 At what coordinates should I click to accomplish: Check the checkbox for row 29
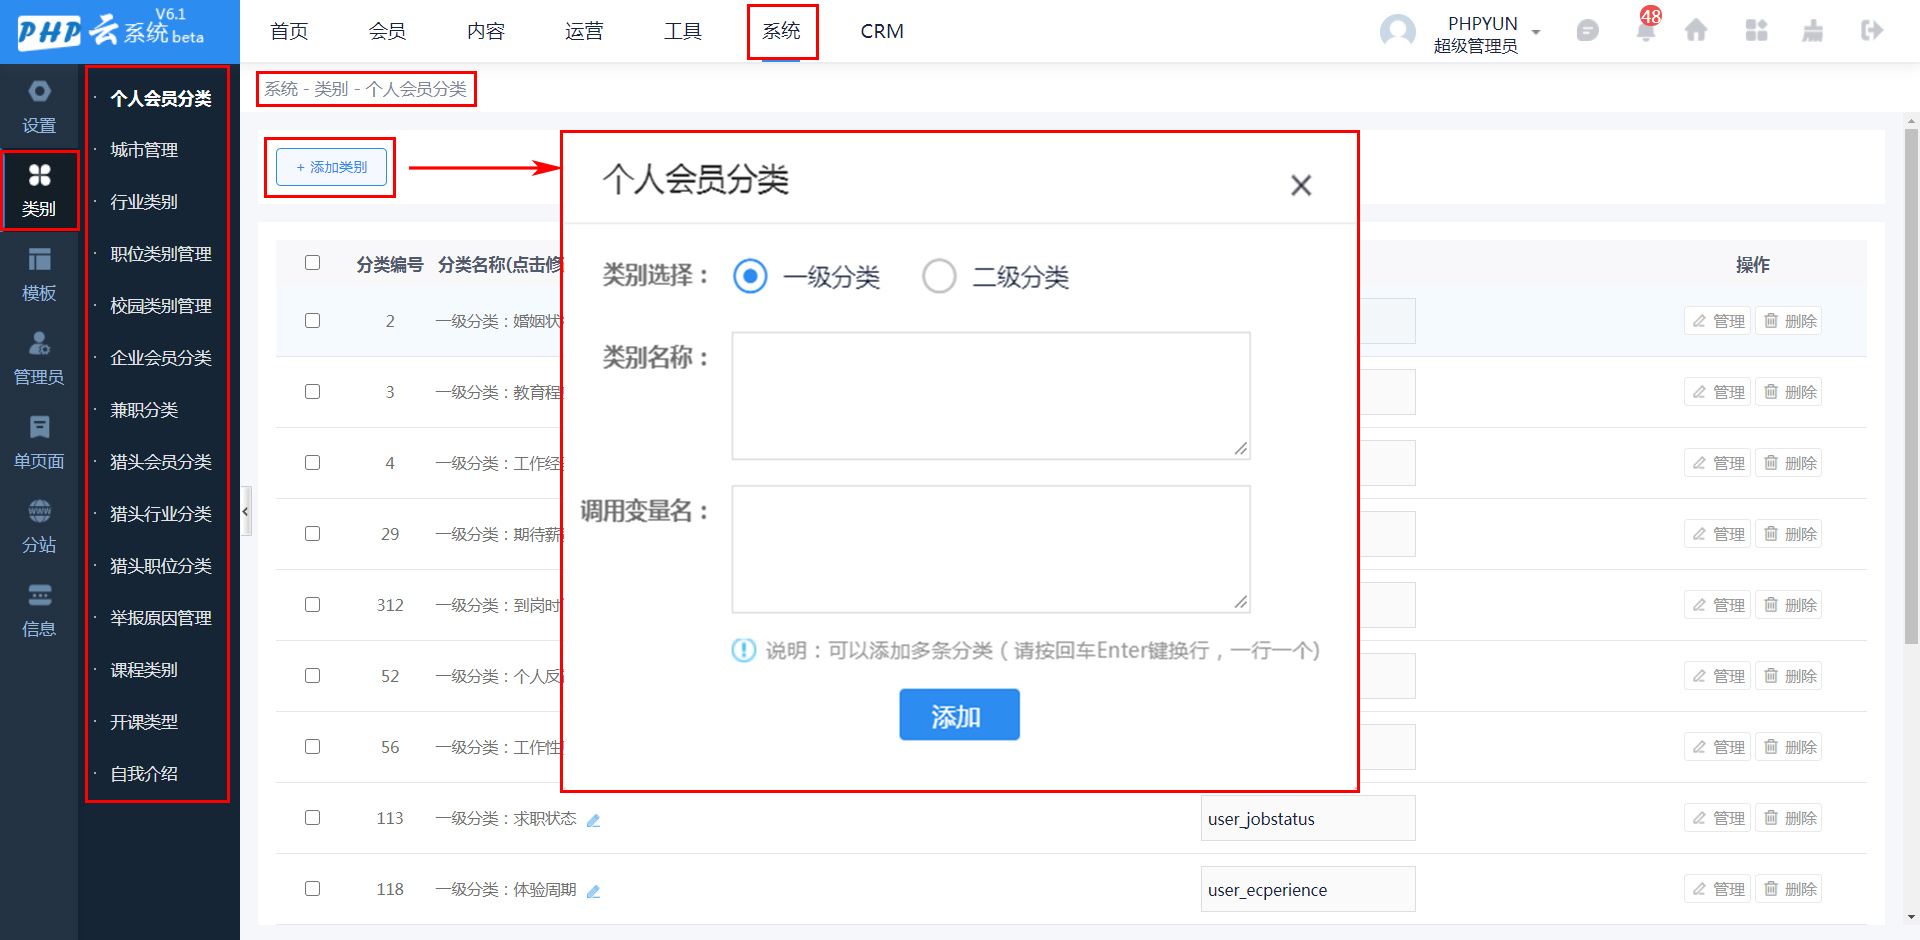(x=312, y=534)
